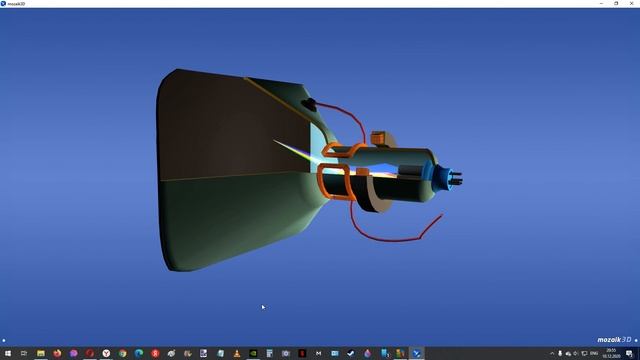Minimize the mozaik3D window
640x360 pixels.
point(601,4)
